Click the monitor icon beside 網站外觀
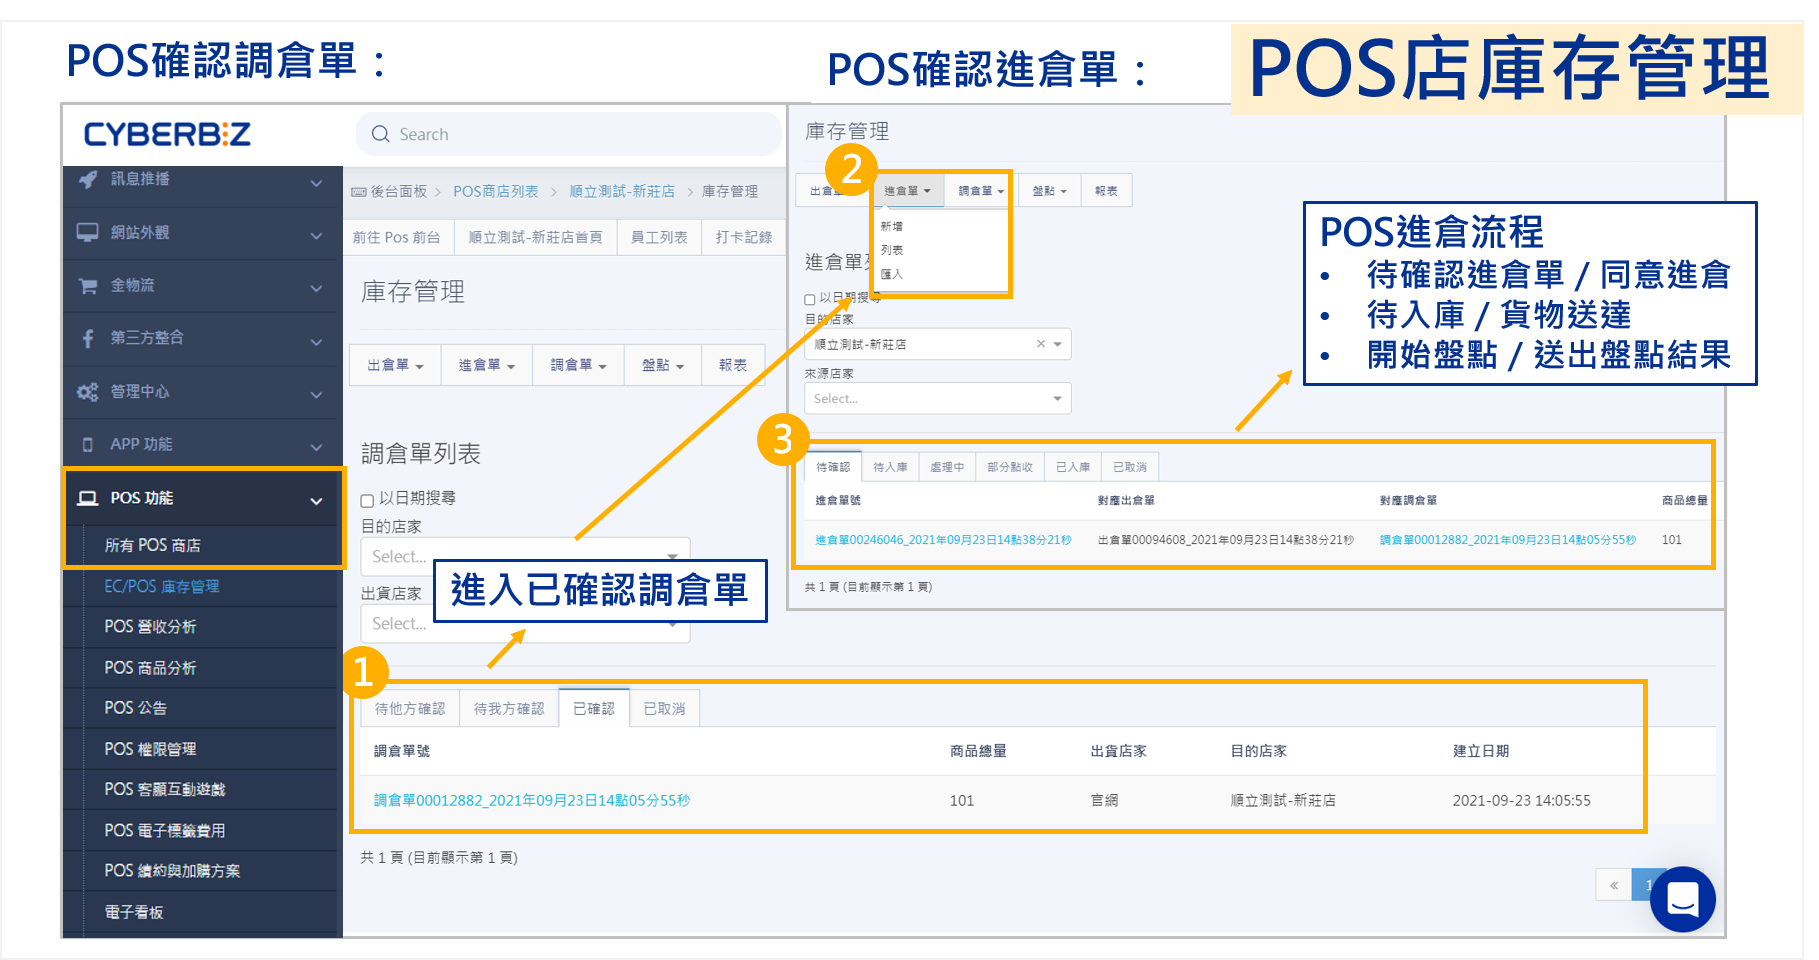This screenshot has width=1819, height=960. [88, 232]
